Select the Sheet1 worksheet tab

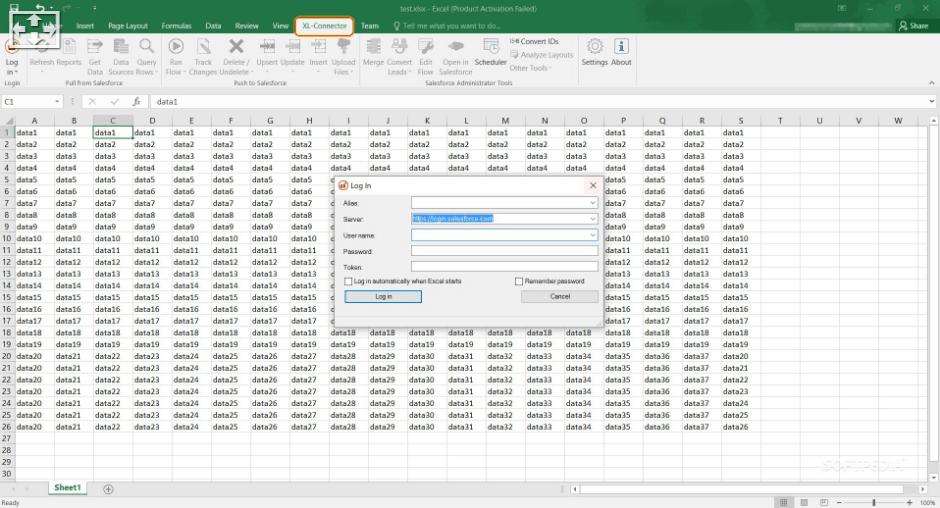[x=67, y=488]
